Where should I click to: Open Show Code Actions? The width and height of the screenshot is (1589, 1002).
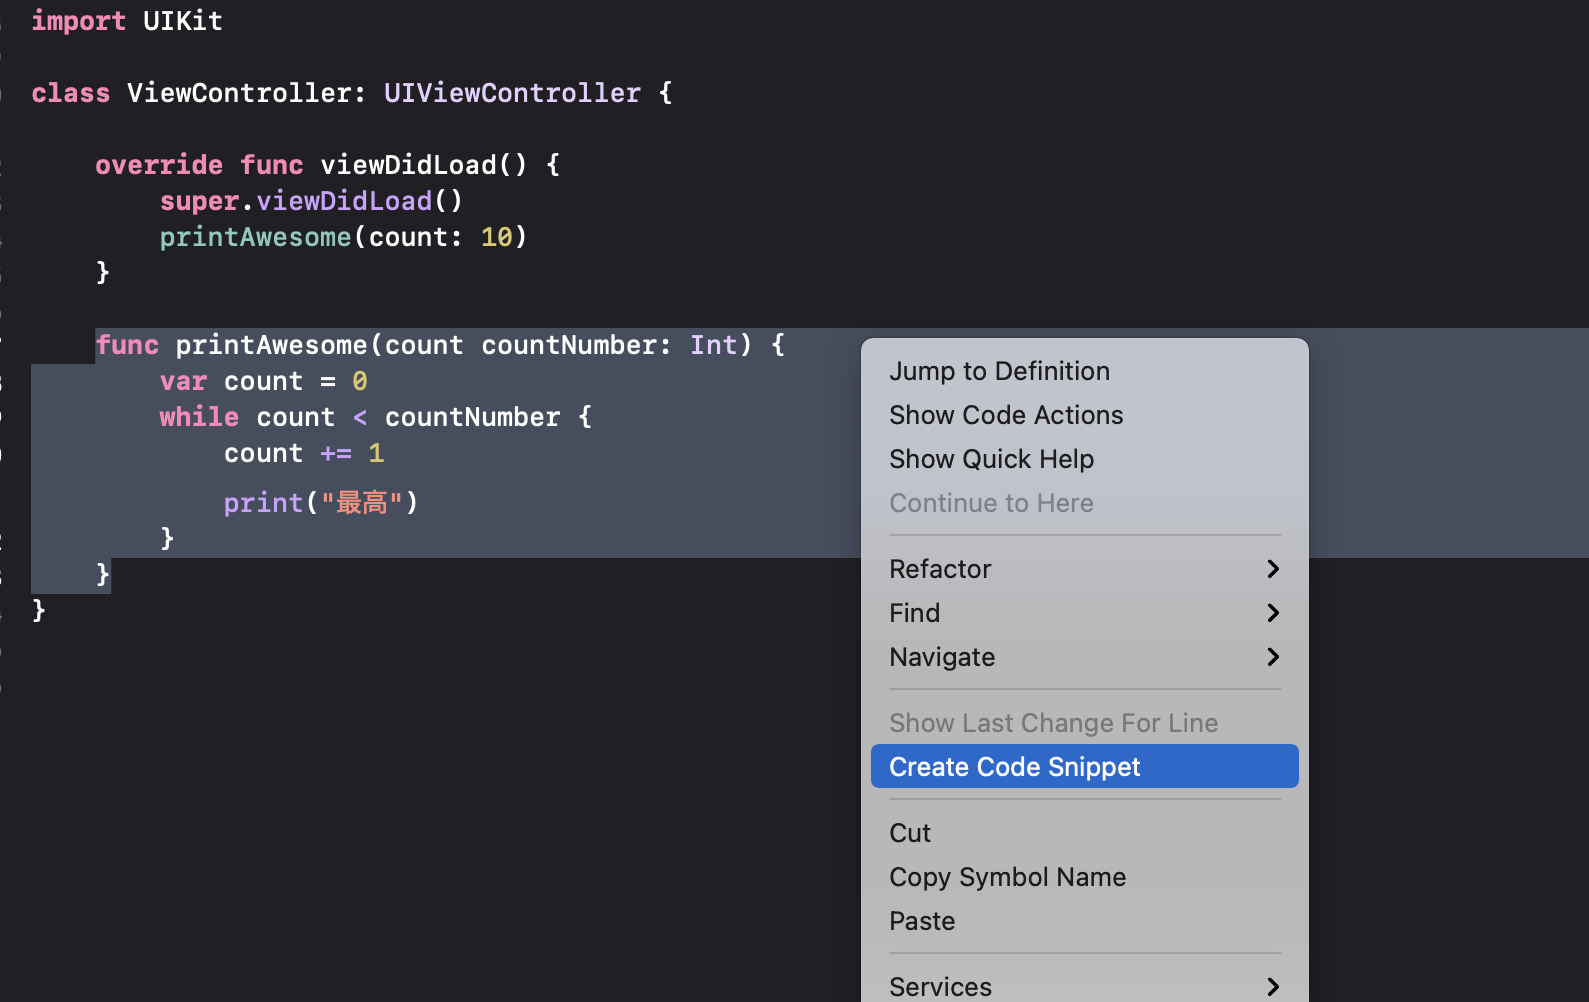click(x=1006, y=415)
